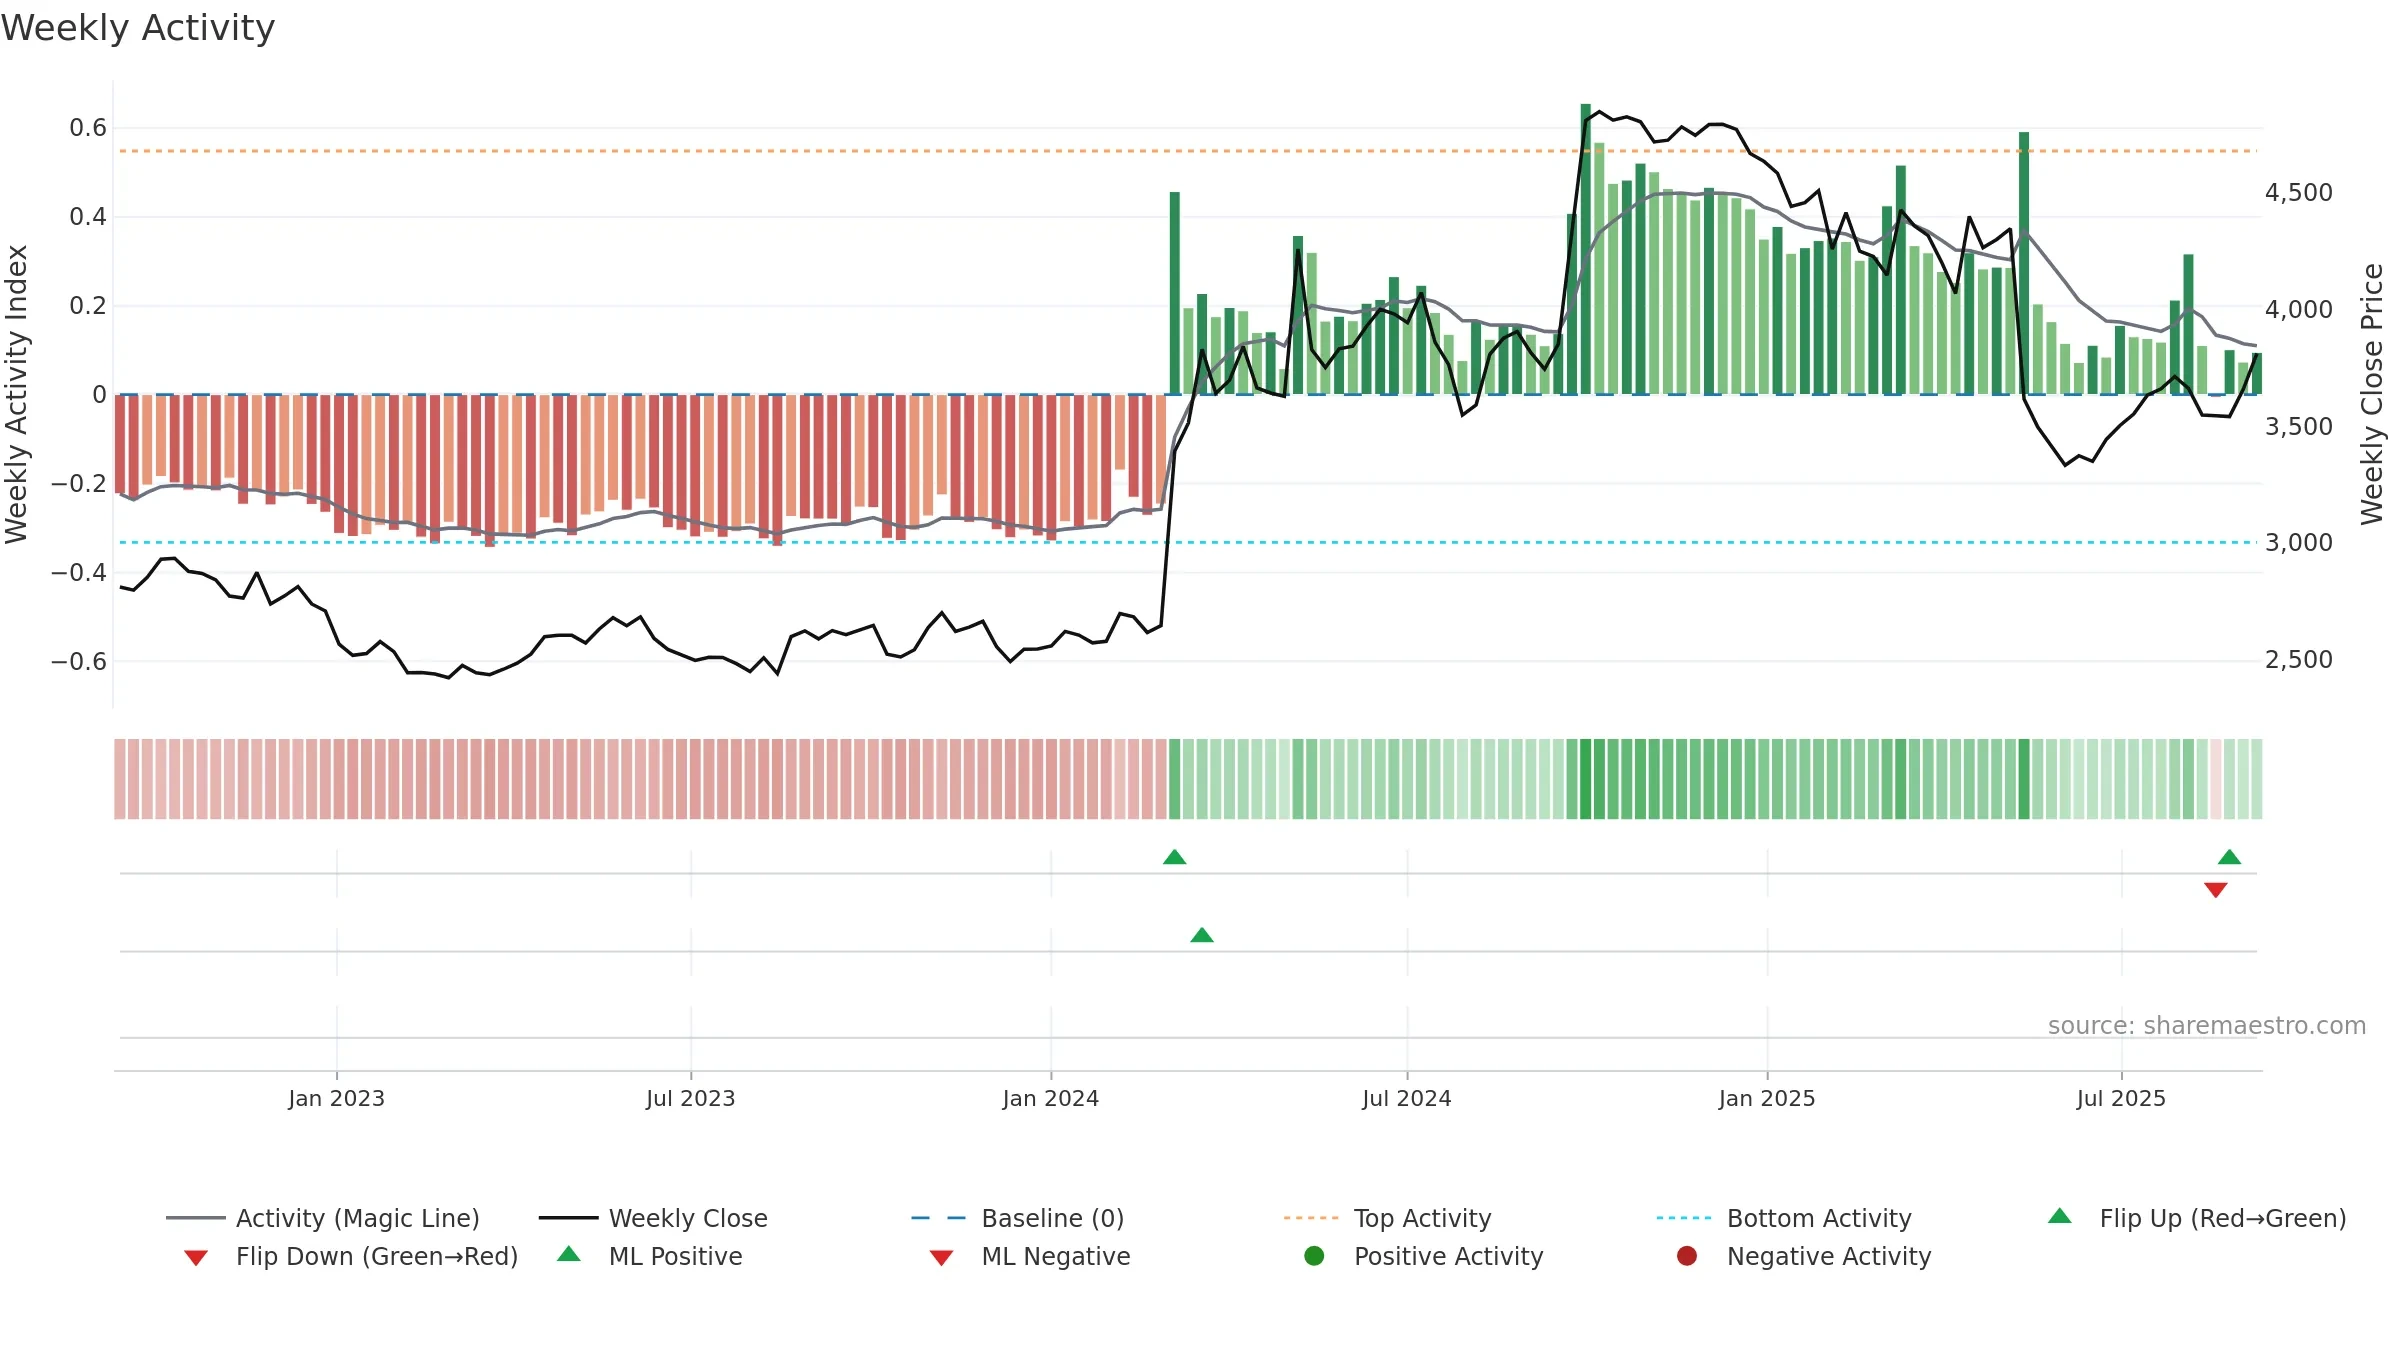Toggle Weekly Close legend entry
2400x1350 pixels.
653,1218
